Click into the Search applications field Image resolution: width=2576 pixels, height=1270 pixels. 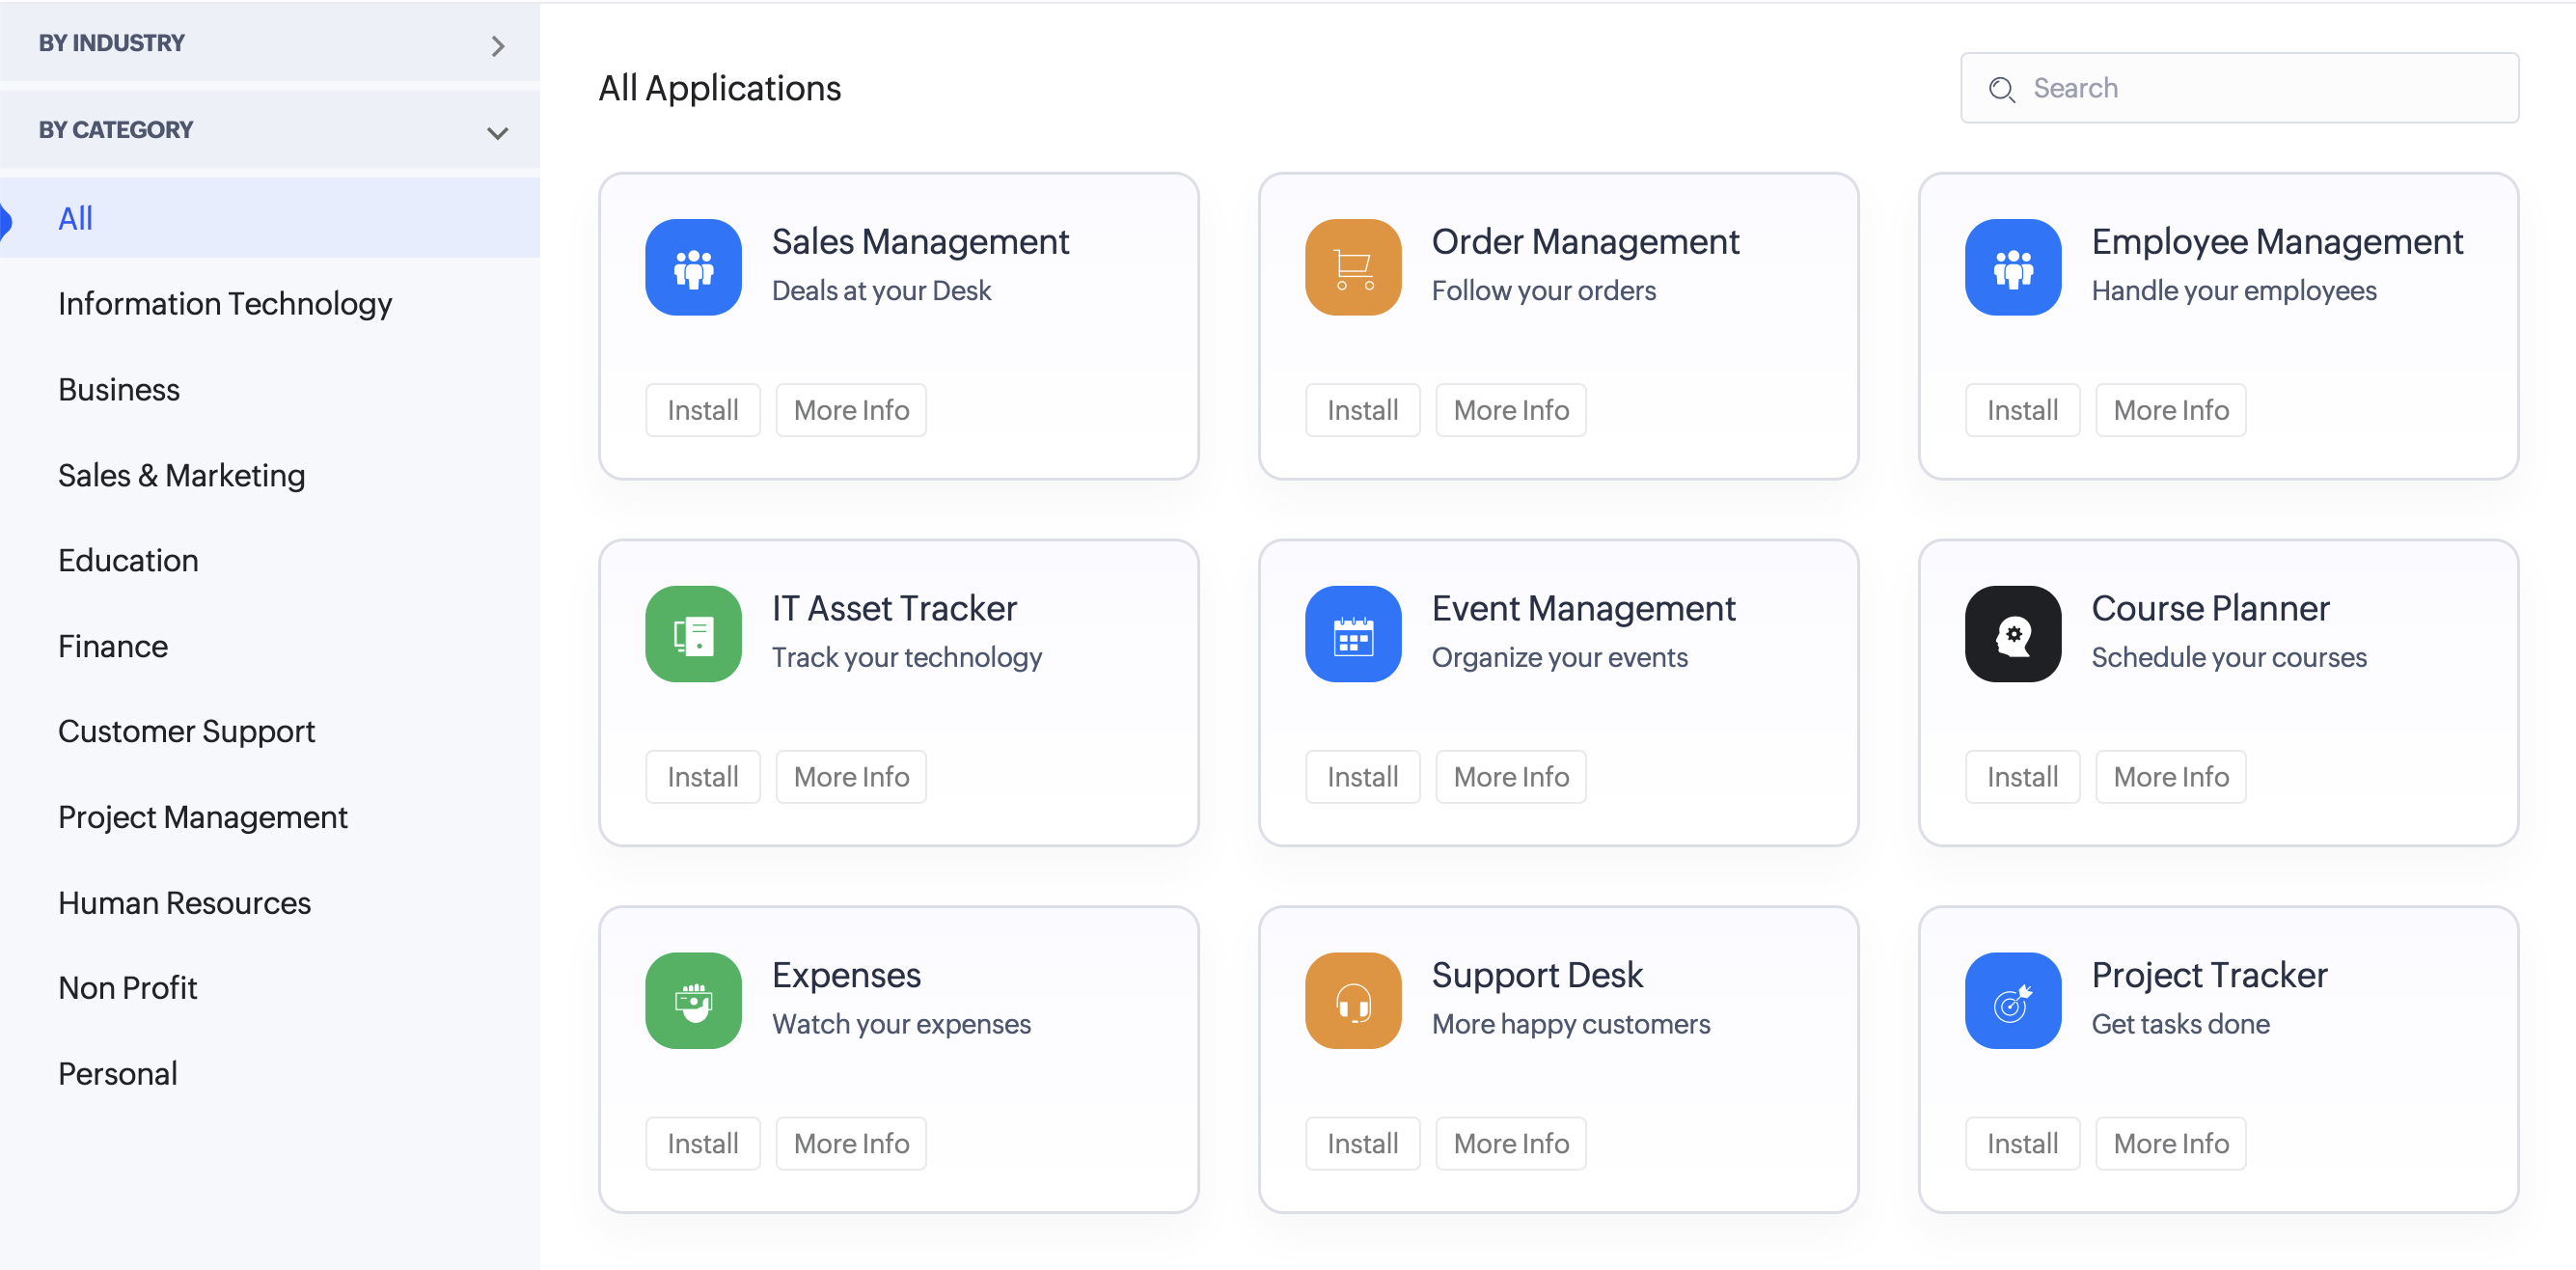(x=2260, y=88)
